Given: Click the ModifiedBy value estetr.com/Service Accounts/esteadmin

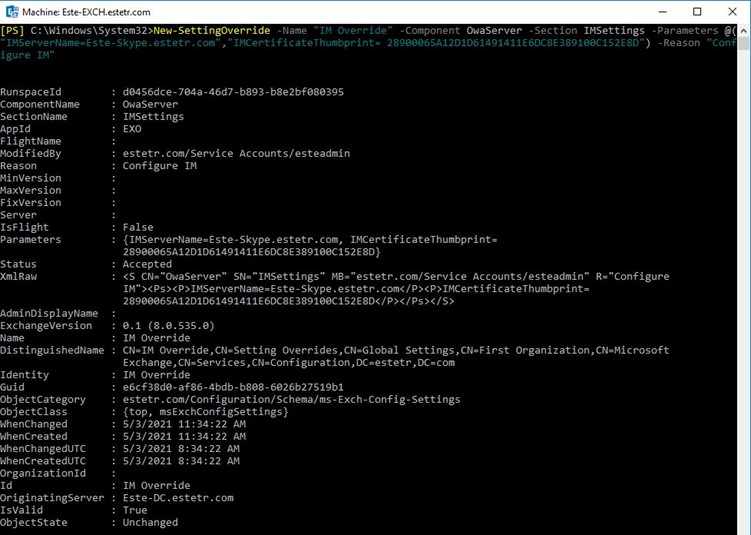Looking at the screenshot, I should [236, 153].
